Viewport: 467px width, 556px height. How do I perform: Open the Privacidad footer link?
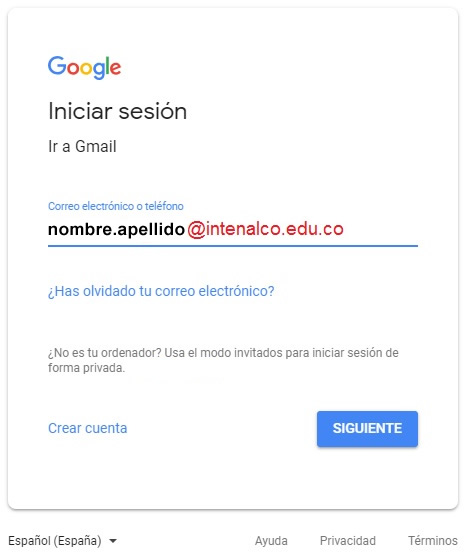[348, 541]
